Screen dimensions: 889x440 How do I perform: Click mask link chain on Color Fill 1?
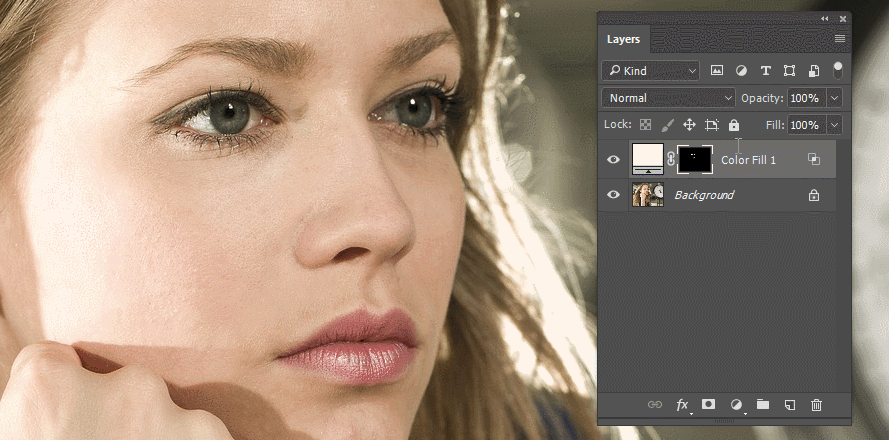(671, 159)
